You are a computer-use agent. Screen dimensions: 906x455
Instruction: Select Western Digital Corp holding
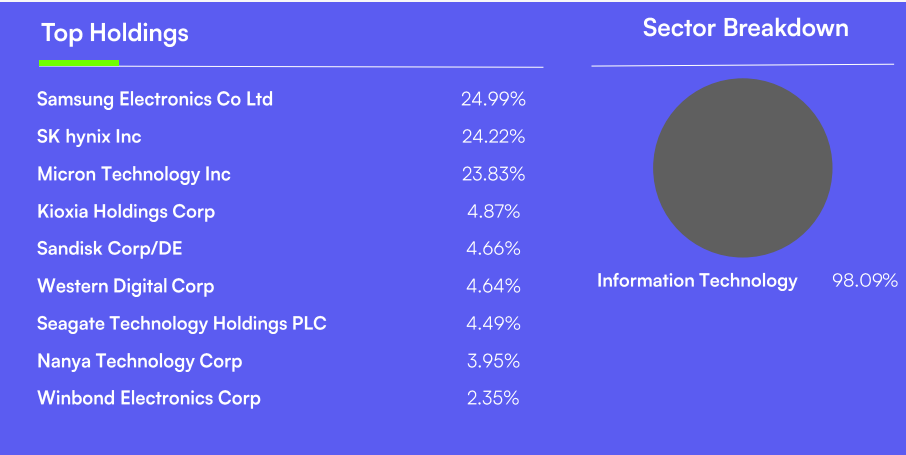[126, 286]
